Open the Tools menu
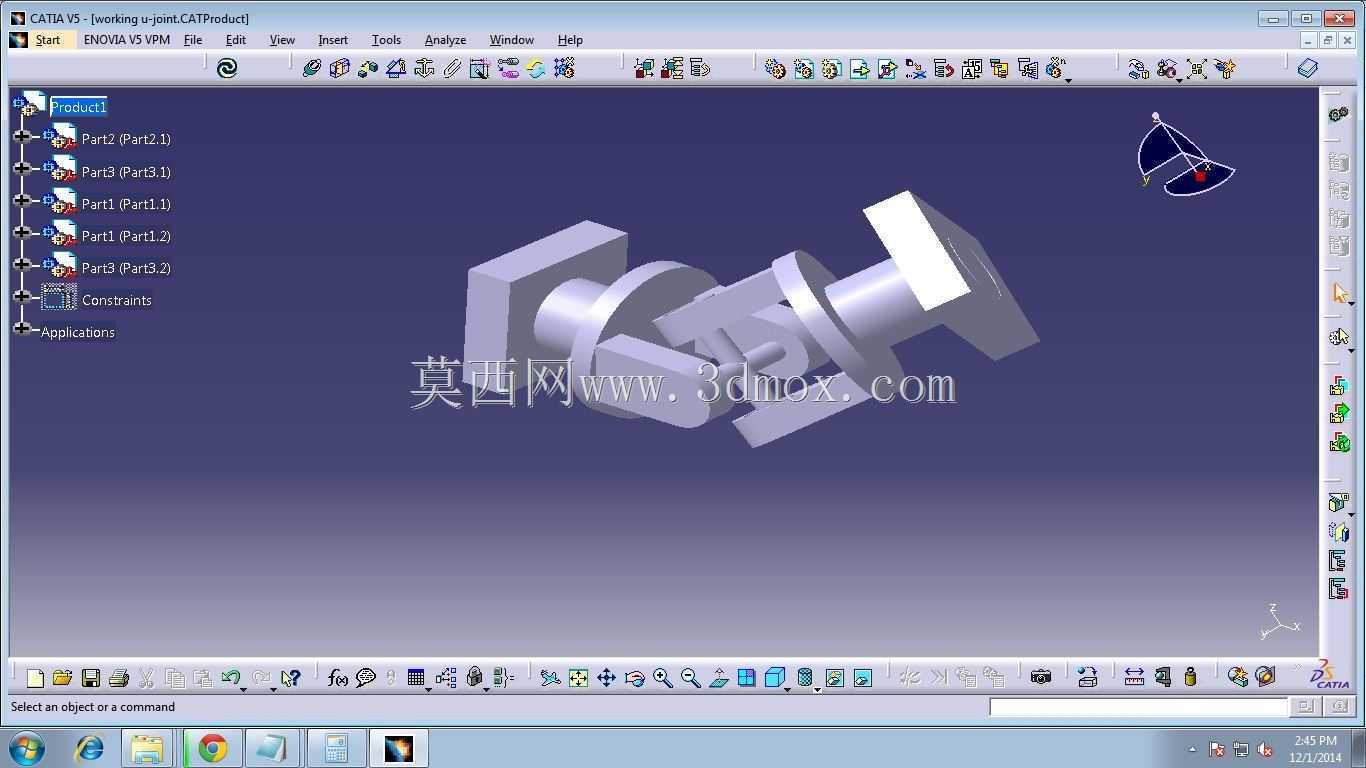The image size is (1366, 768). pos(386,40)
